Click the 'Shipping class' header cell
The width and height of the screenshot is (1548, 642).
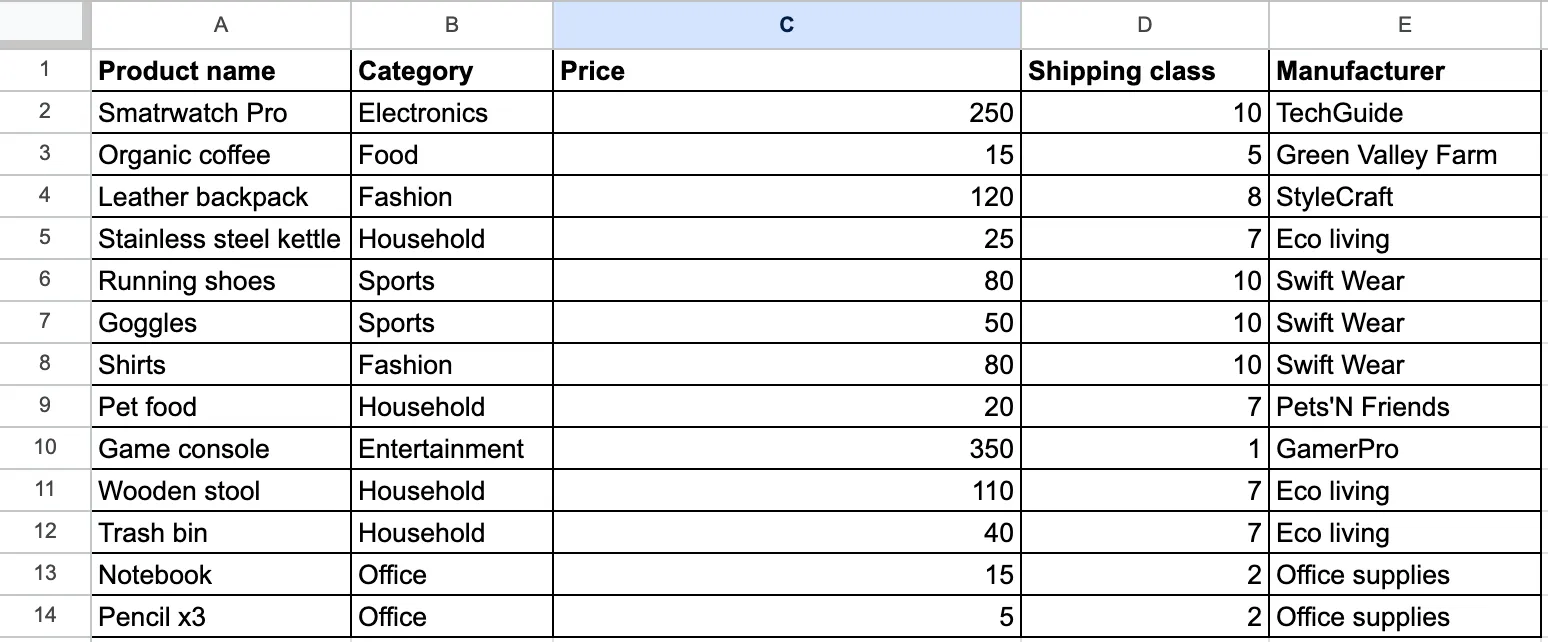click(x=1144, y=71)
